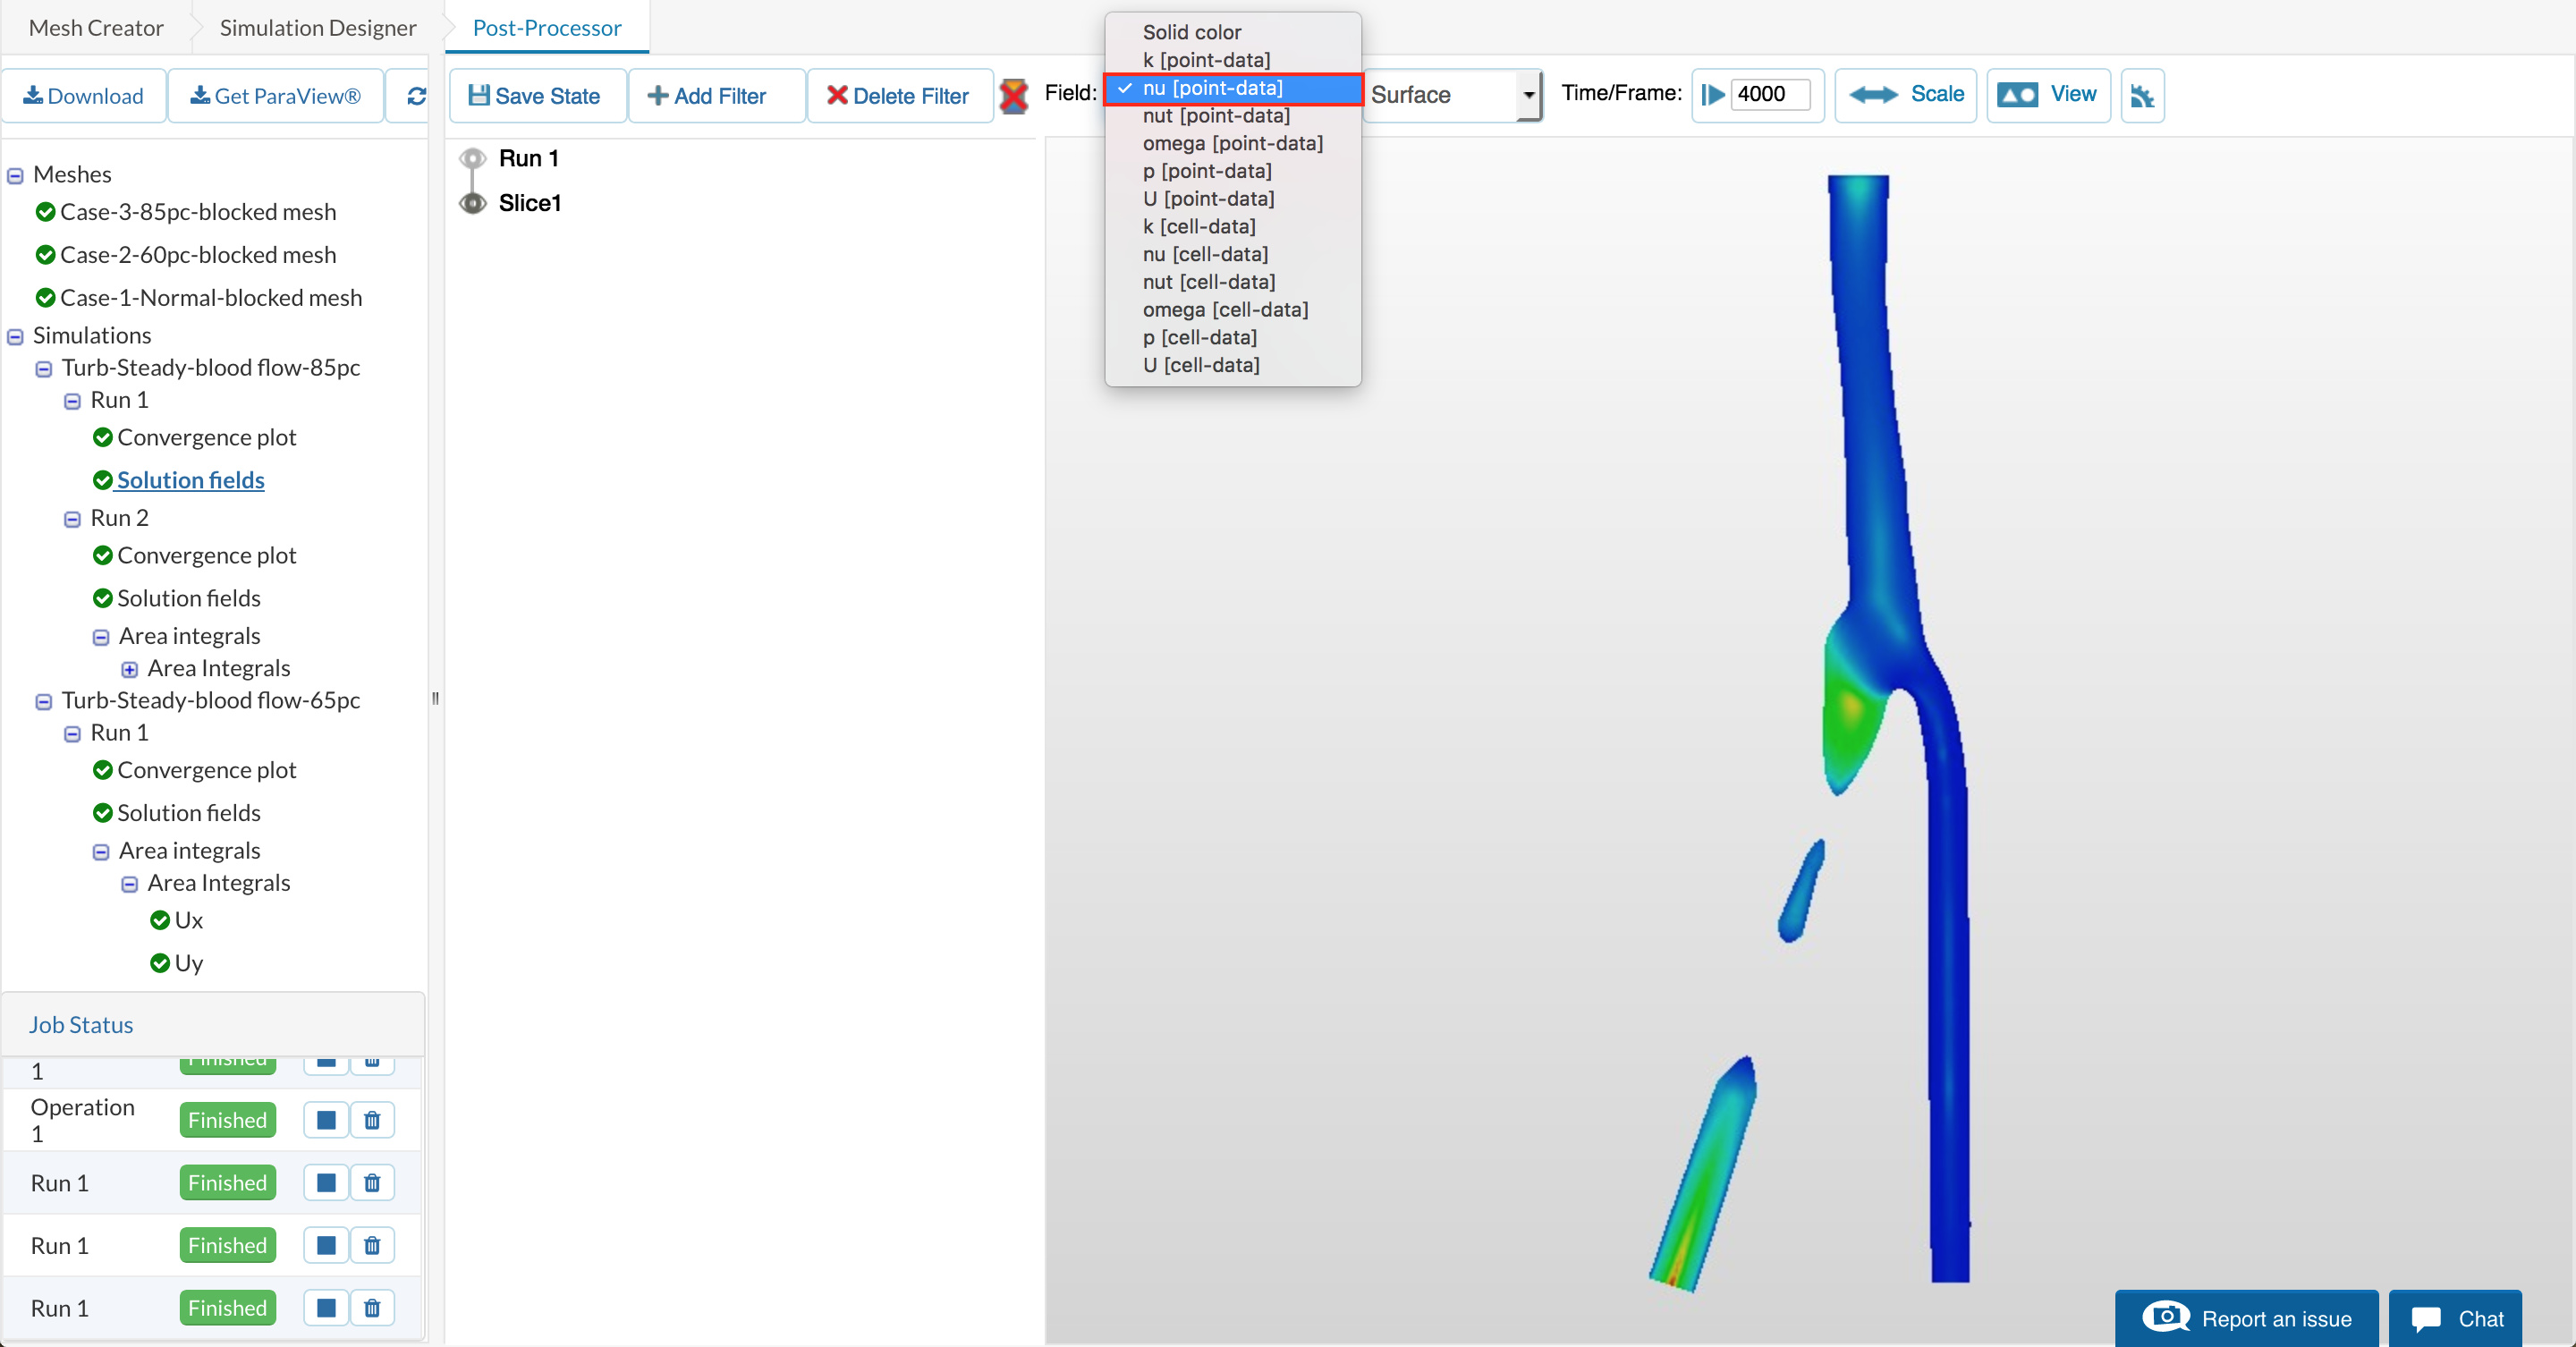This screenshot has width=2576, height=1347.
Task: Click the Time/Frame input showing 4000
Action: coord(1768,95)
